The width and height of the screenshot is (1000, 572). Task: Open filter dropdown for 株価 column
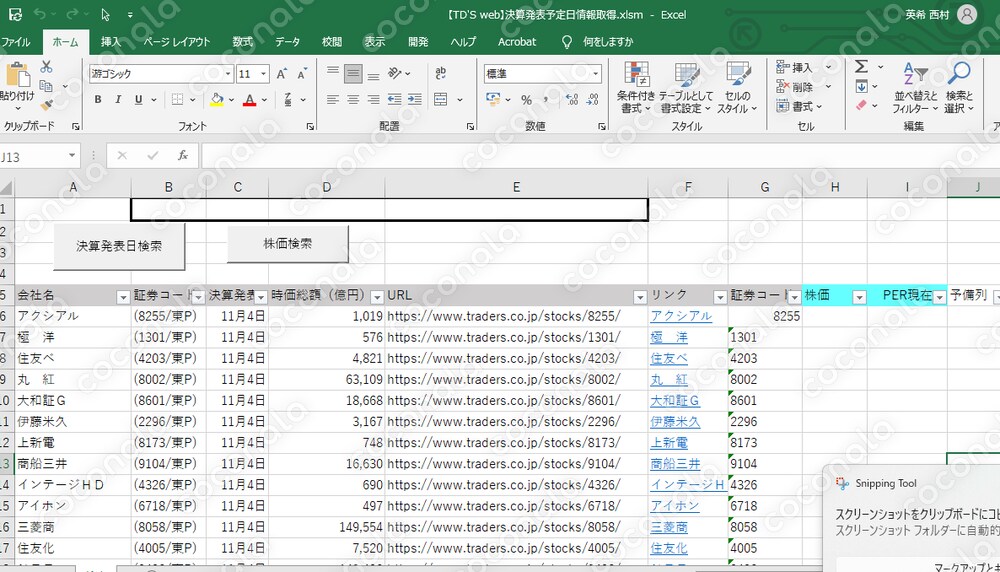click(859, 297)
